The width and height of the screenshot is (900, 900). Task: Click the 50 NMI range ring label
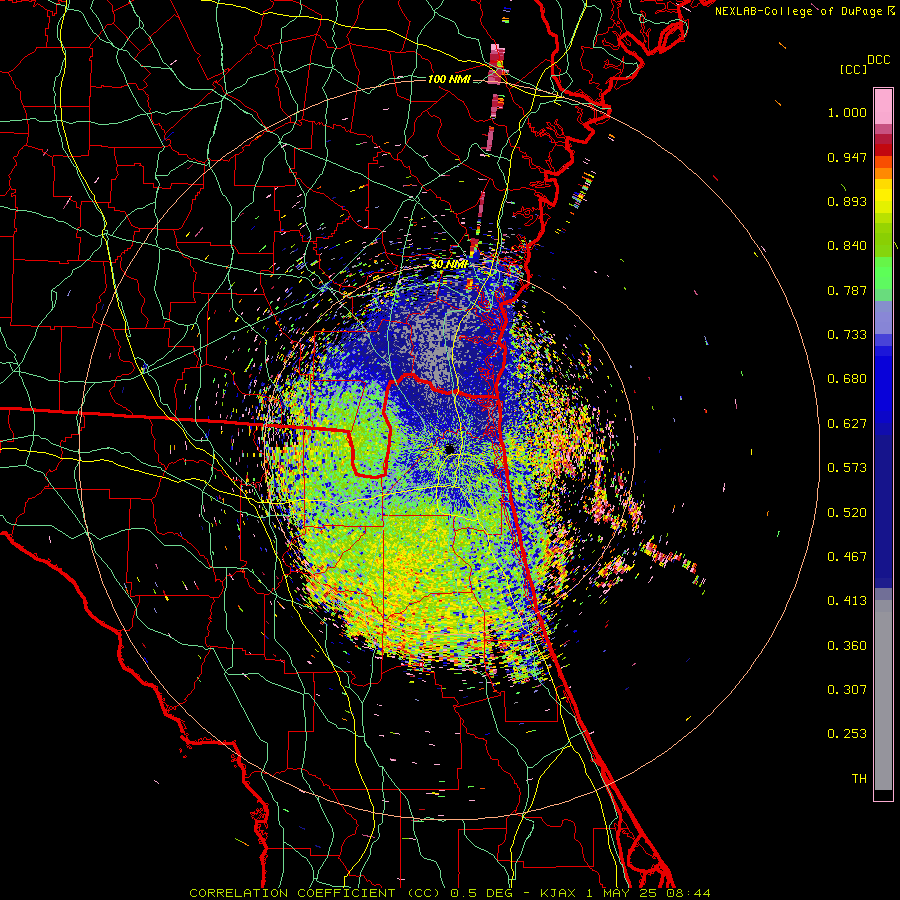click(449, 264)
